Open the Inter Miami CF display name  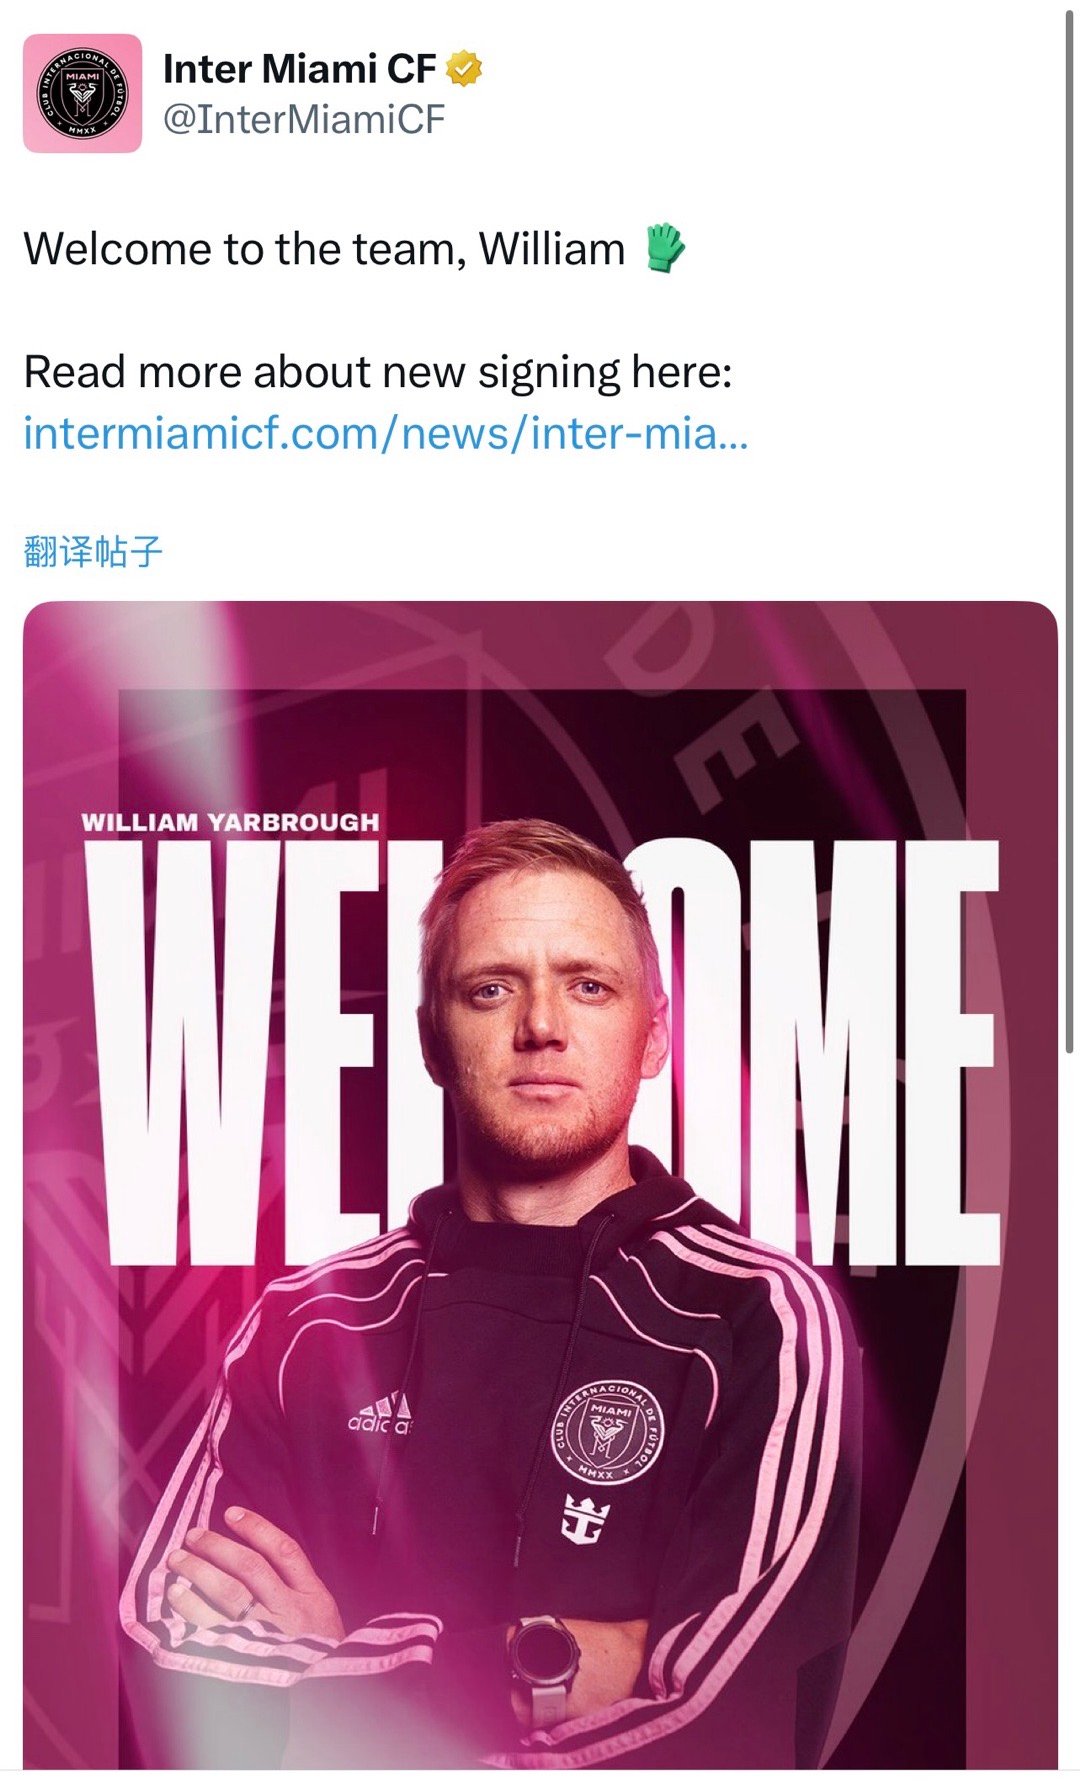(x=299, y=69)
